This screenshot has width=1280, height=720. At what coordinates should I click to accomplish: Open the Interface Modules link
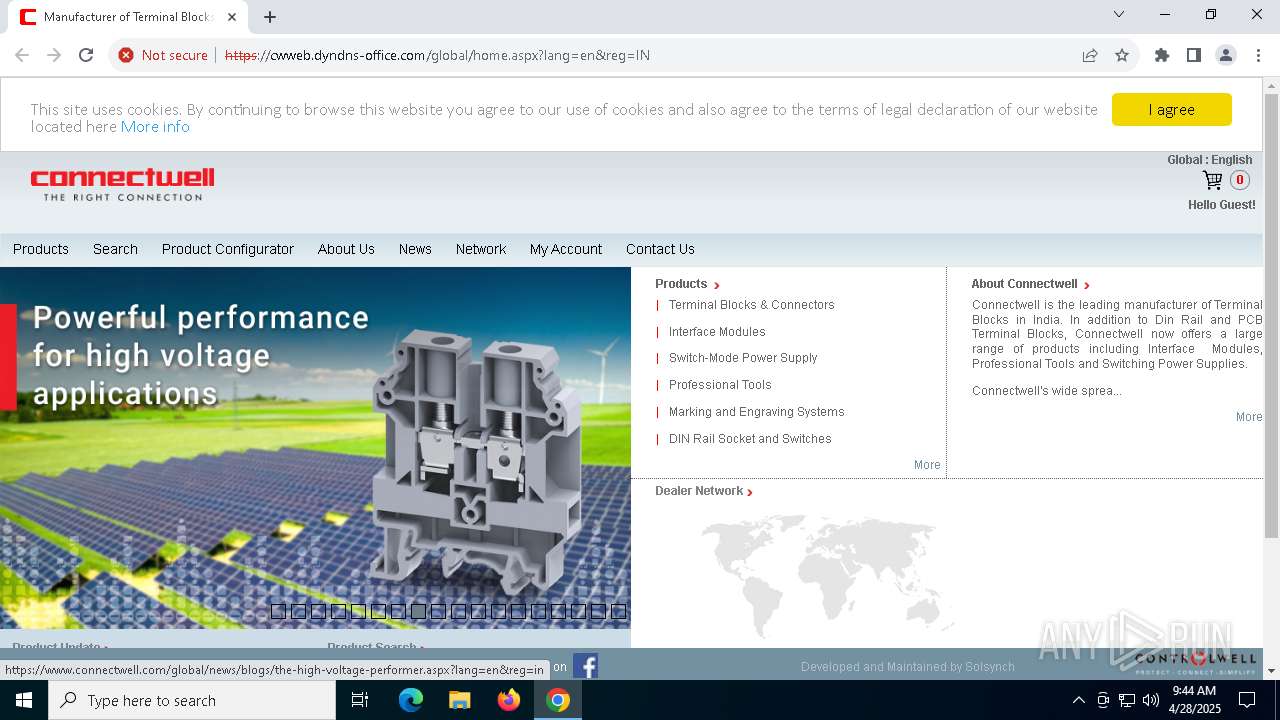[717, 332]
